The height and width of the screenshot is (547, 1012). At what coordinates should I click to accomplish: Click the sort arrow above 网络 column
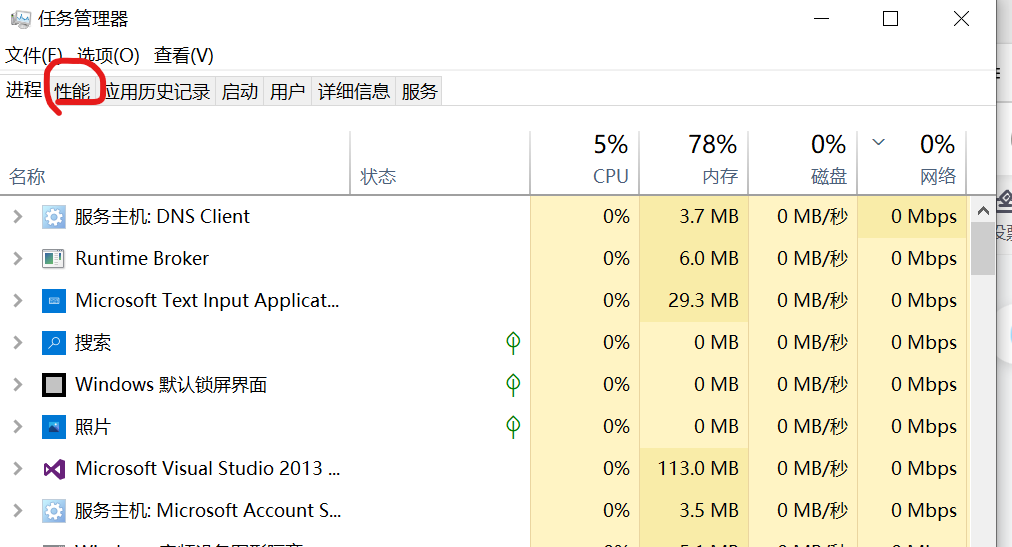(x=878, y=142)
